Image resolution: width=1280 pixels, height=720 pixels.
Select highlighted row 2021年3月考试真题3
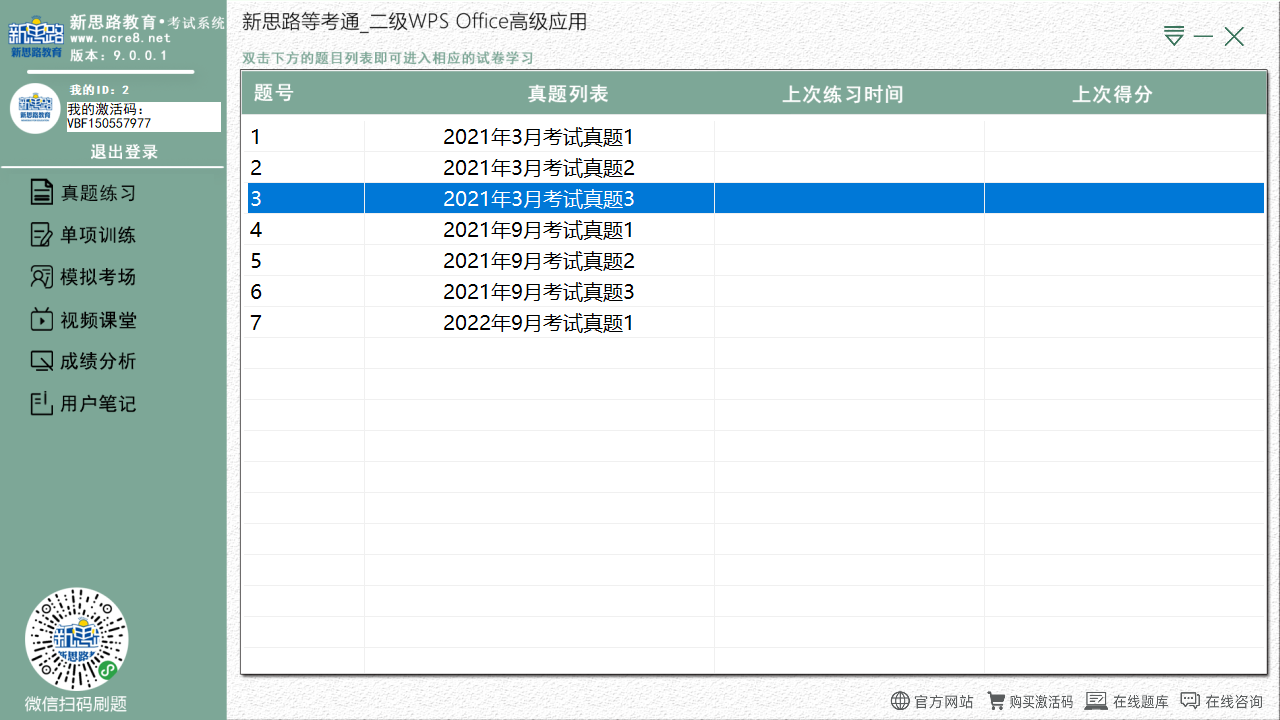coord(756,199)
